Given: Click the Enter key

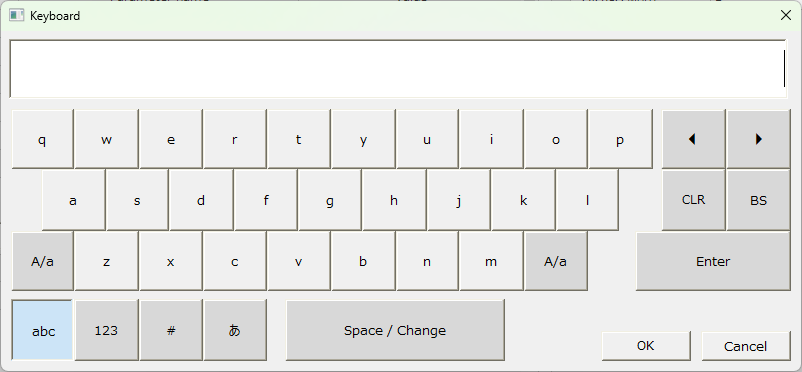Looking at the screenshot, I should [x=713, y=261].
